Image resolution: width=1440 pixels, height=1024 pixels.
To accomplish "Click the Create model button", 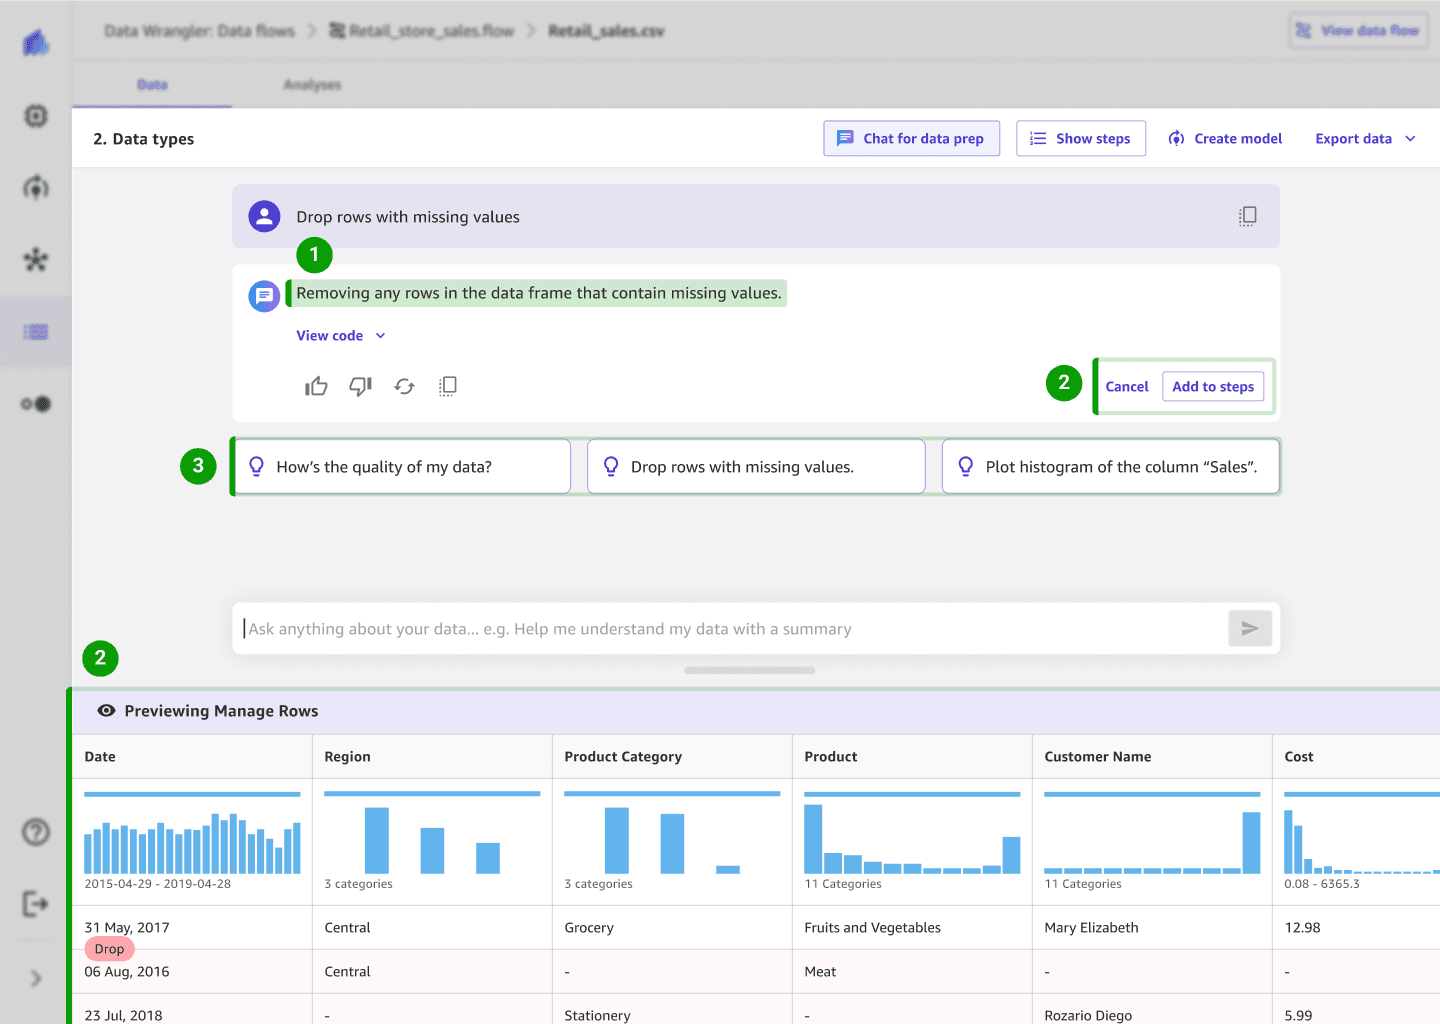I will 1225,139.
